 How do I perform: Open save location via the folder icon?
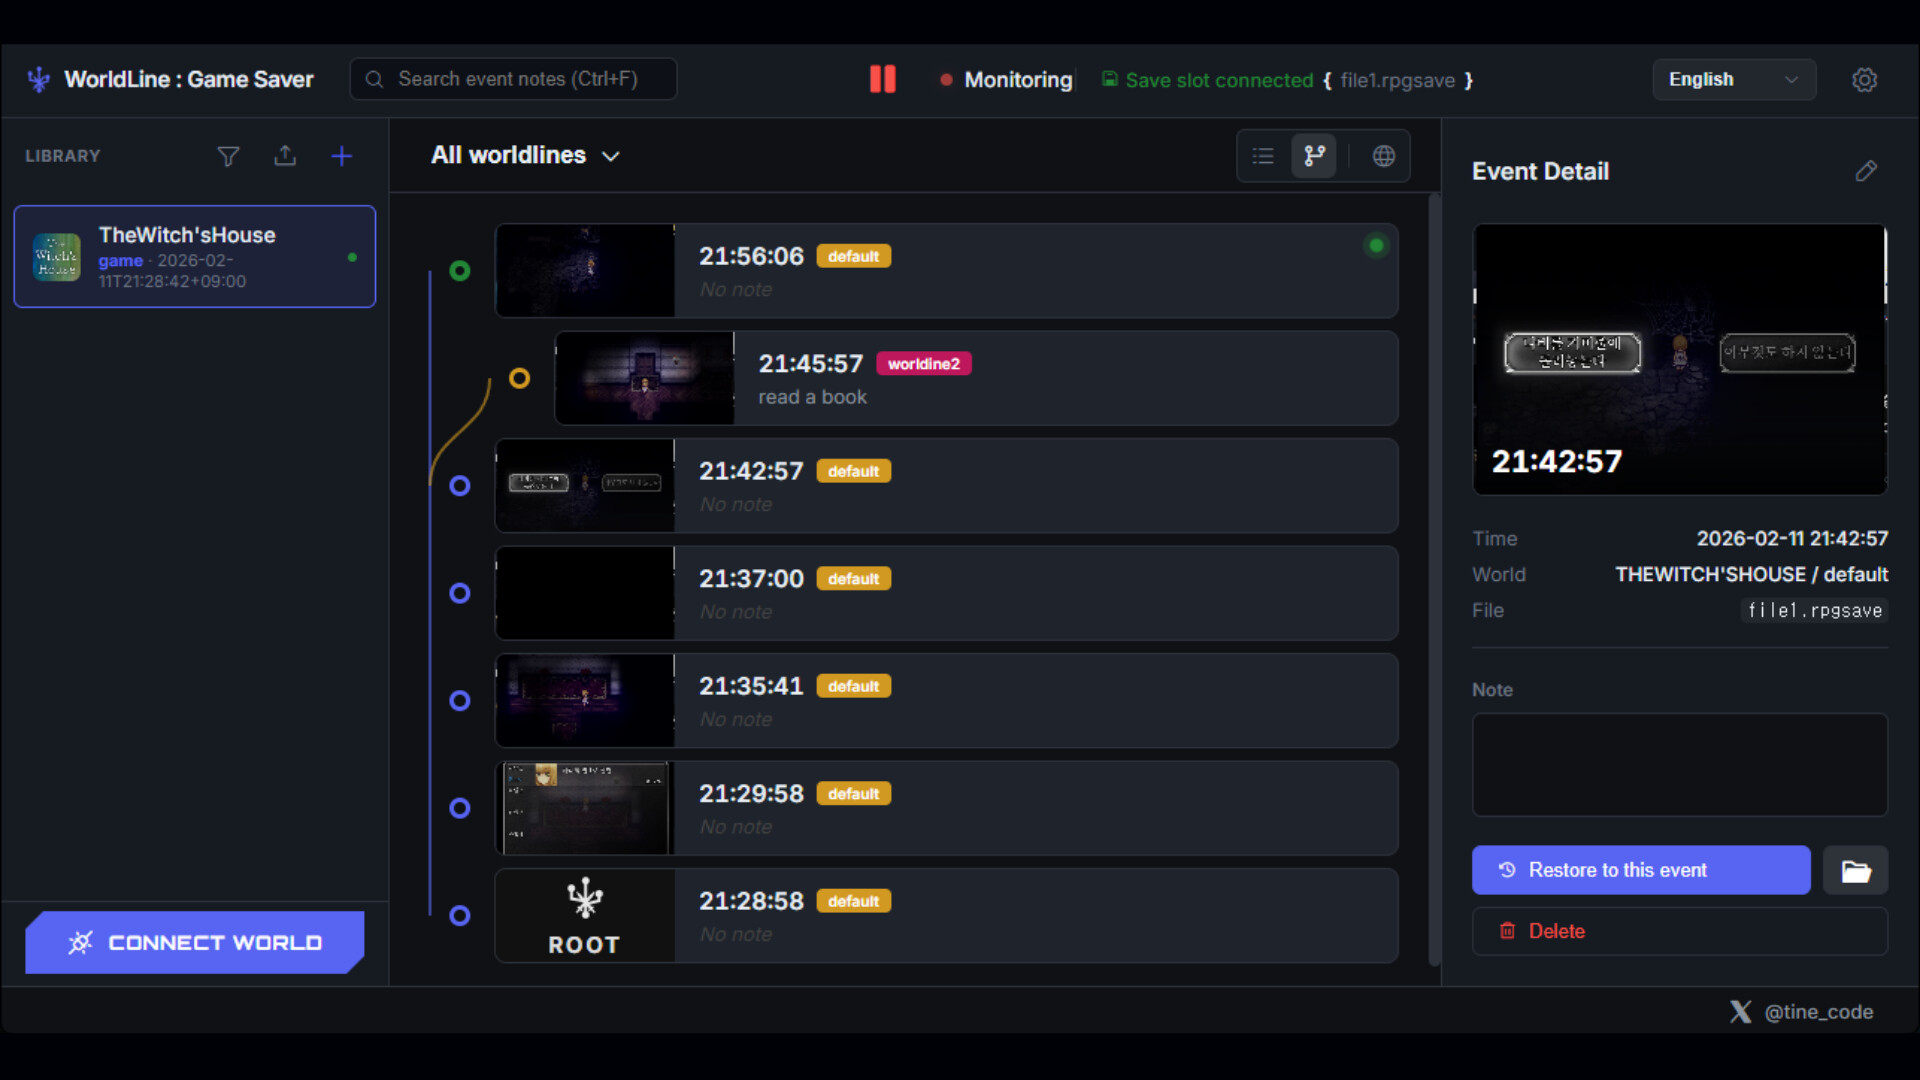click(x=1856, y=870)
